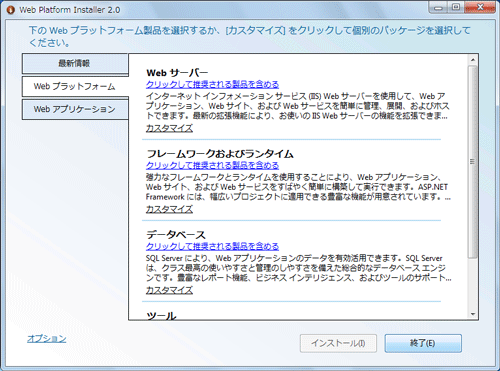Screen dimensions: 500x371
Task: Open カスタマイズ link under Web サーバー
Action: tap(169, 128)
